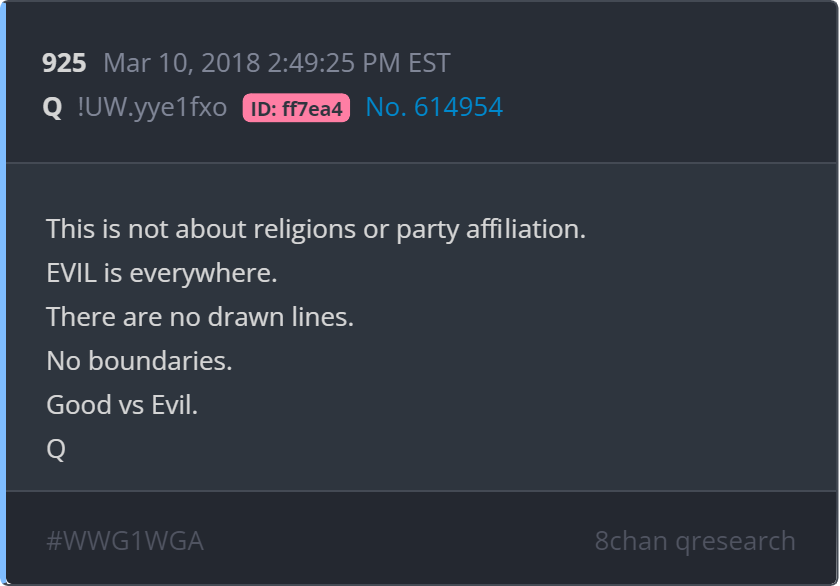Select post number 925
Viewport: 840px width, 586px height.
point(64,63)
